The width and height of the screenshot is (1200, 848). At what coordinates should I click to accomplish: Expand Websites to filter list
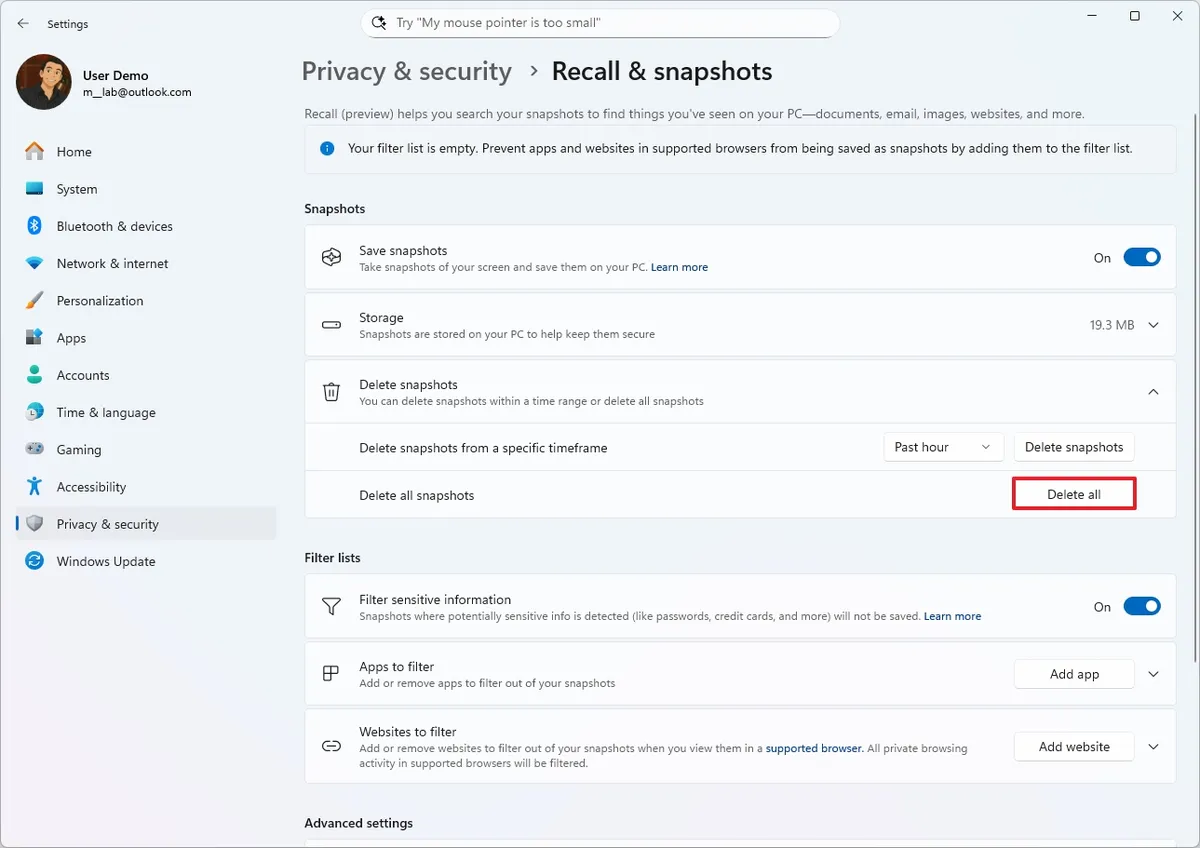(x=1153, y=746)
